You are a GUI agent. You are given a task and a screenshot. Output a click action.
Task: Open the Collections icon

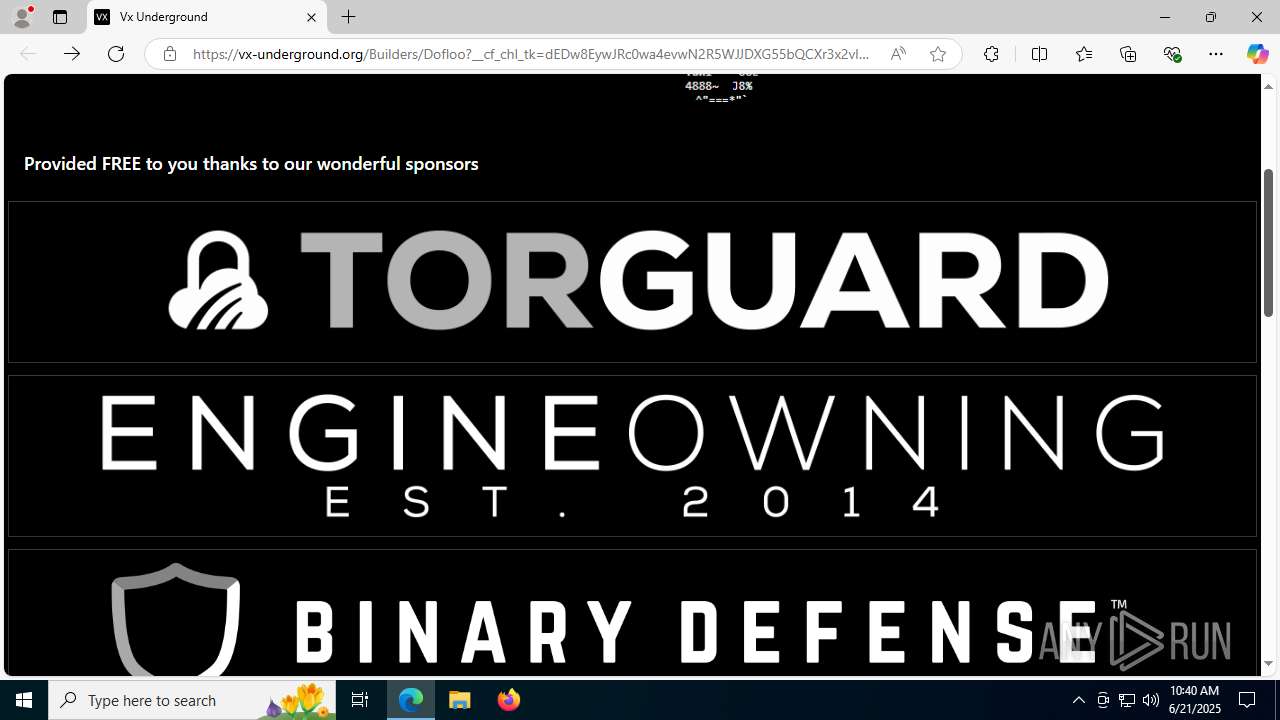(x=1128, y=54)
